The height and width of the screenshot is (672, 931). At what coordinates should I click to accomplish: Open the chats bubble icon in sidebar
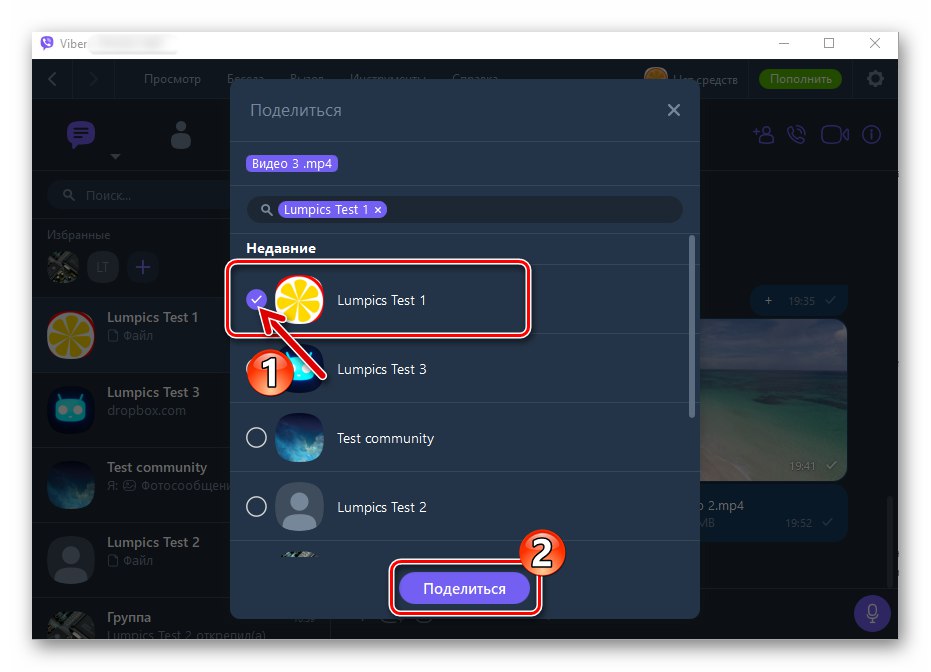(x=81, y=134)
